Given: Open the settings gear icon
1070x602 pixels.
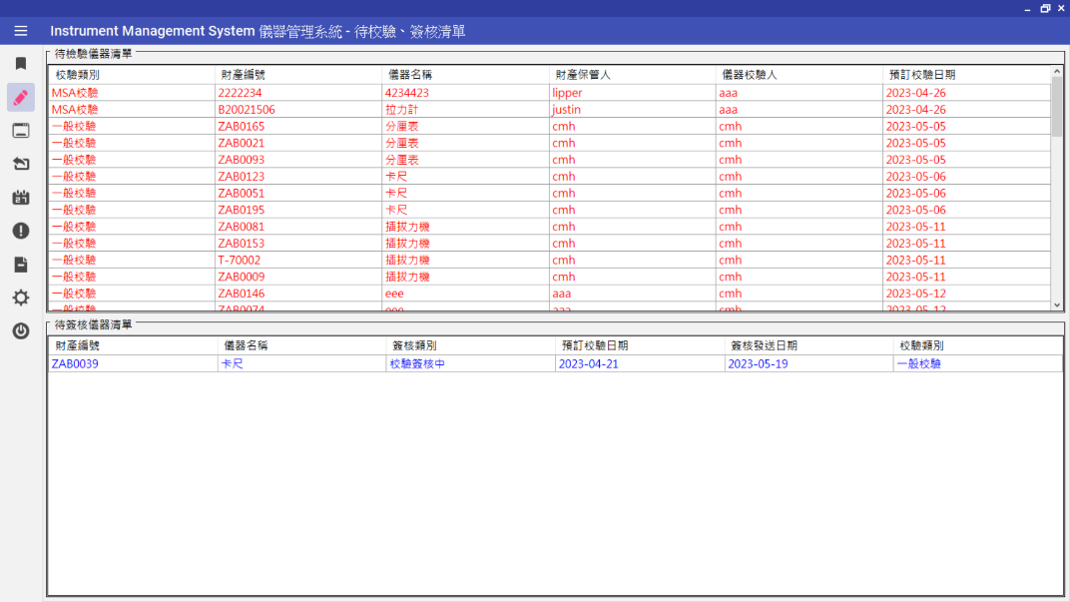Looking at the screenshot, I should click(20, 297).
